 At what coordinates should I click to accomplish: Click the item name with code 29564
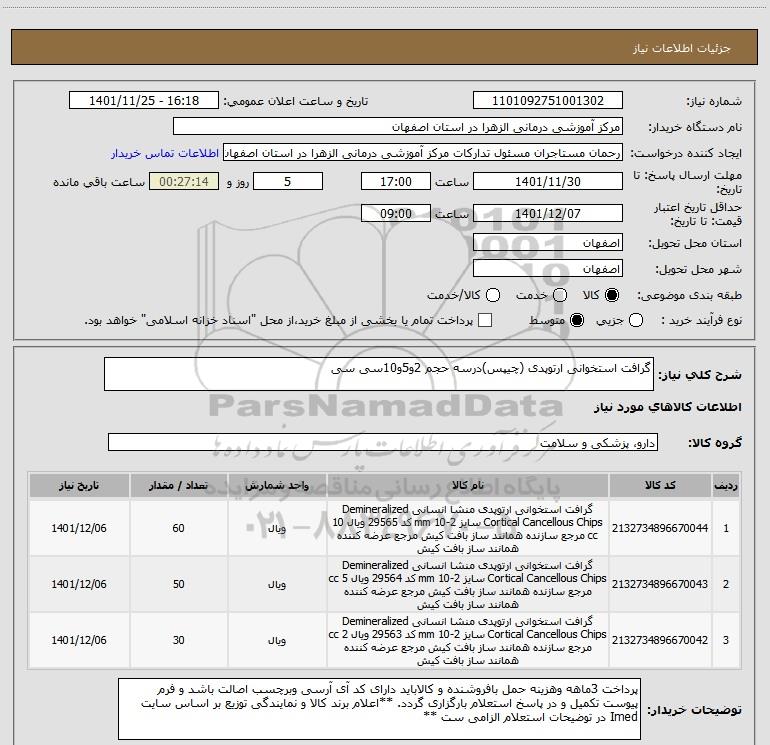(x=468, y=584)
